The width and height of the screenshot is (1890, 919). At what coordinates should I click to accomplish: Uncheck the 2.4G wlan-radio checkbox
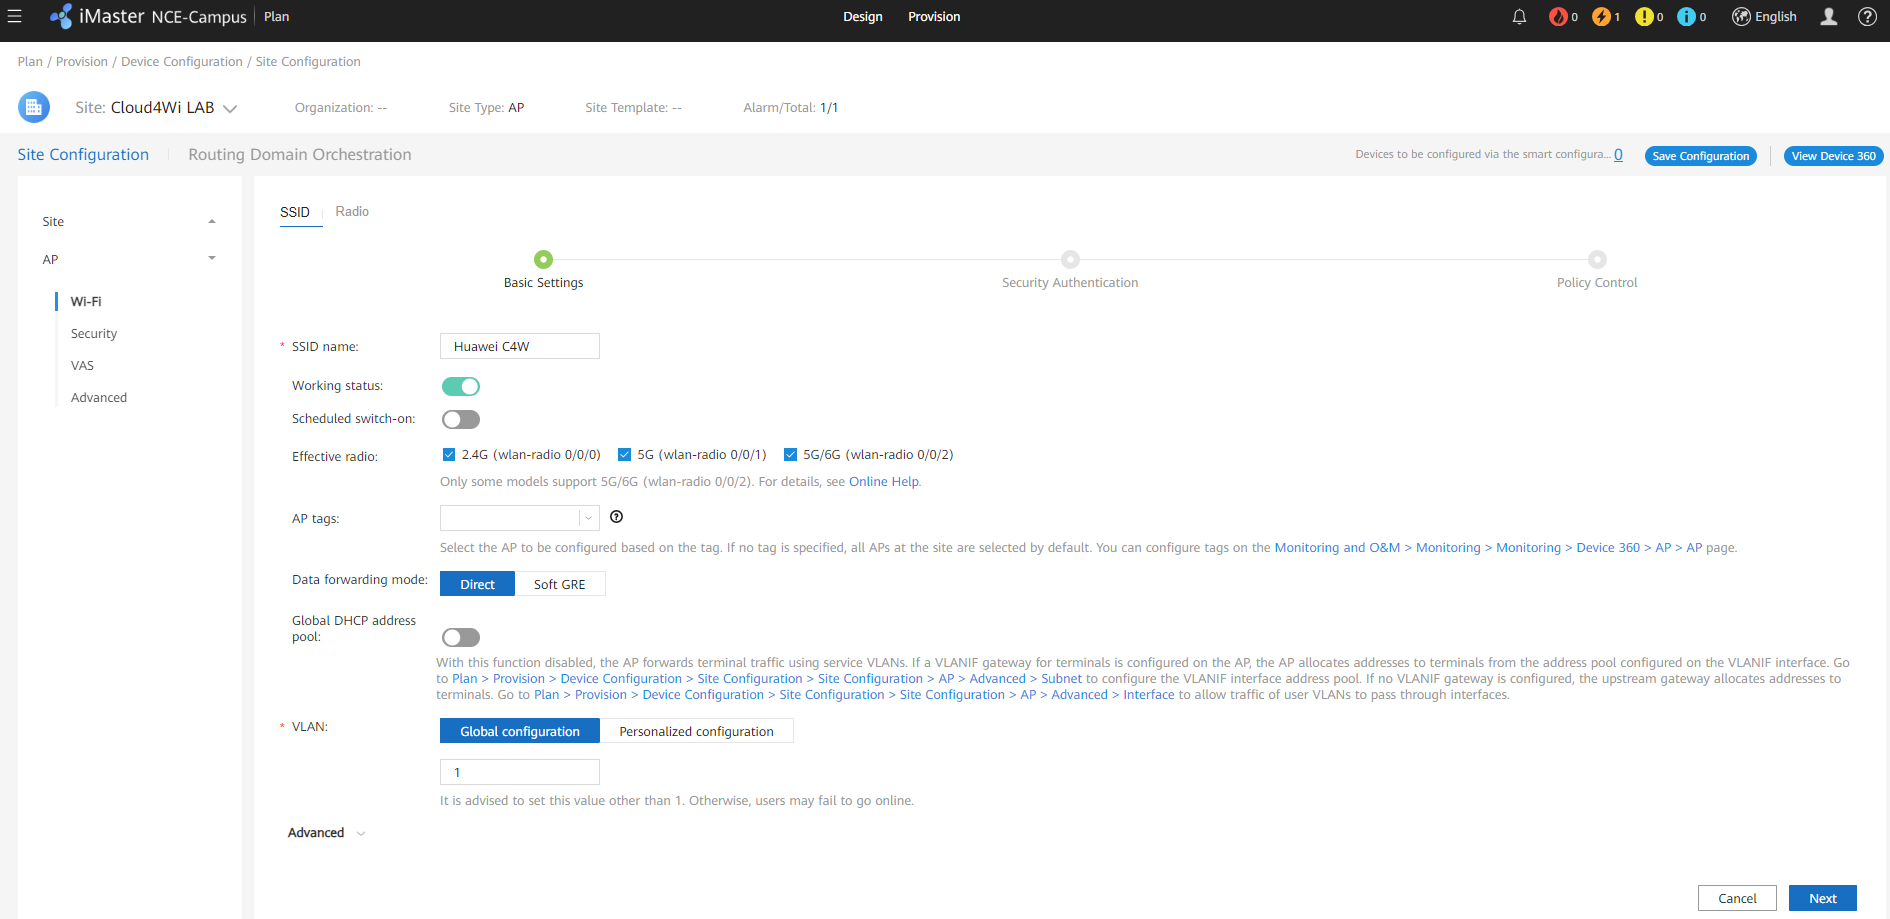click(449, 455)
